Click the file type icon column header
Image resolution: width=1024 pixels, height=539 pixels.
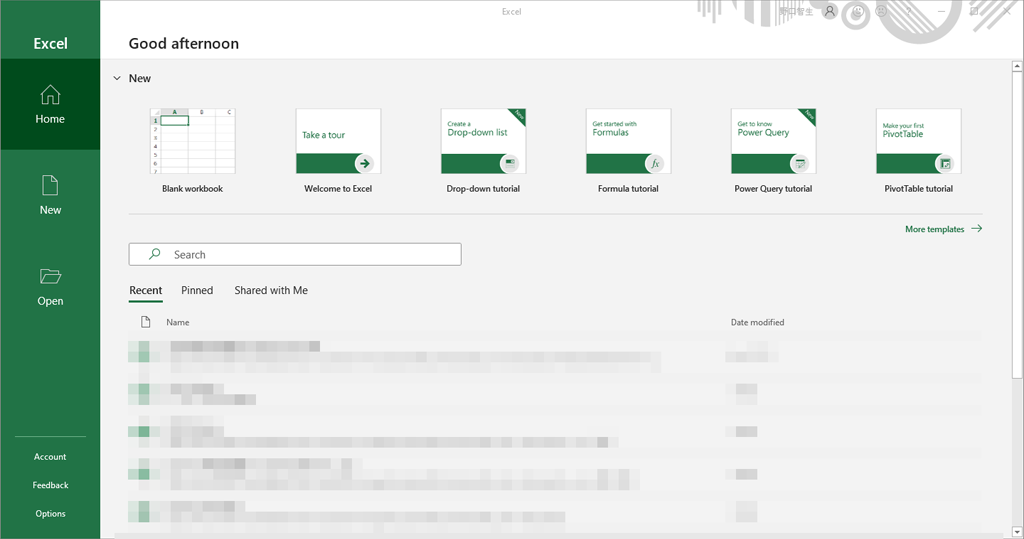click(x=146, y=322)
